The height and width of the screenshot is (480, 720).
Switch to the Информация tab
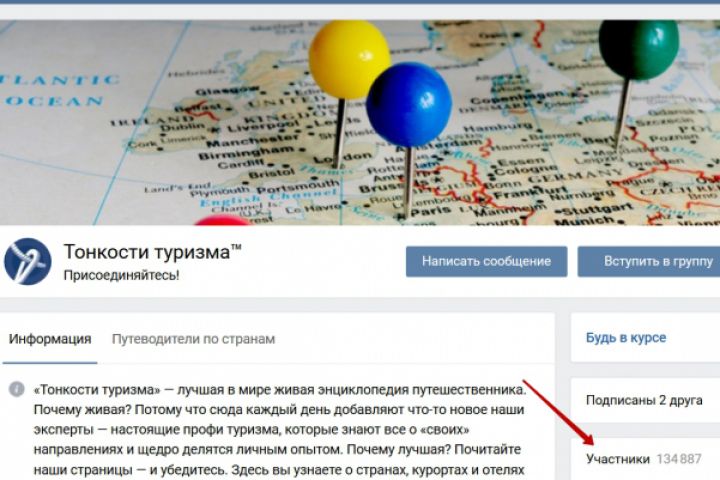(50, 339)
